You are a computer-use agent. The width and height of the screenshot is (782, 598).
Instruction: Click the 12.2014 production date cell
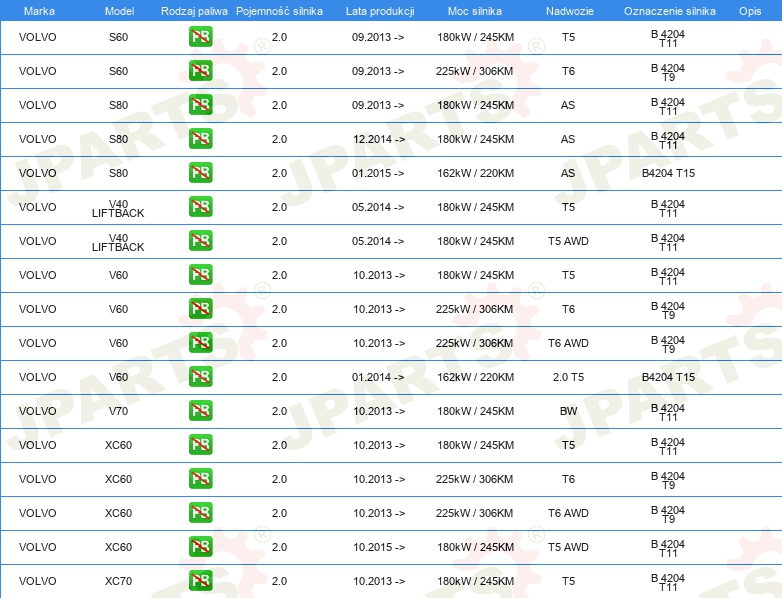378,139
